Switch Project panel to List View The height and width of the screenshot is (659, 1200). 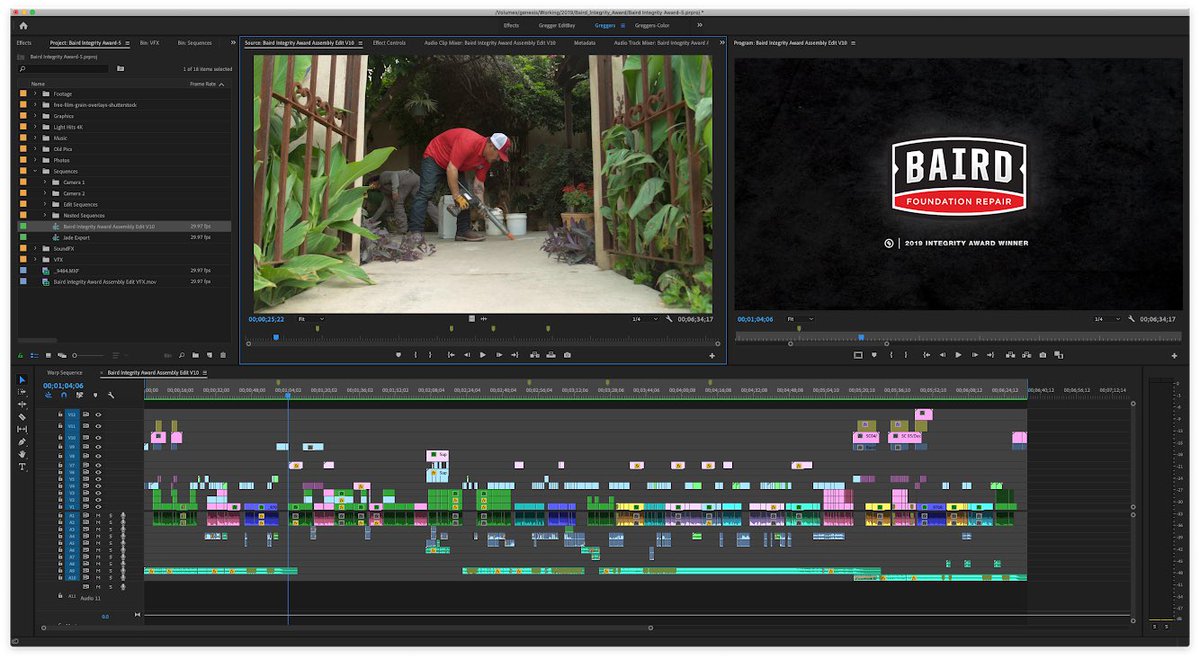34,355
